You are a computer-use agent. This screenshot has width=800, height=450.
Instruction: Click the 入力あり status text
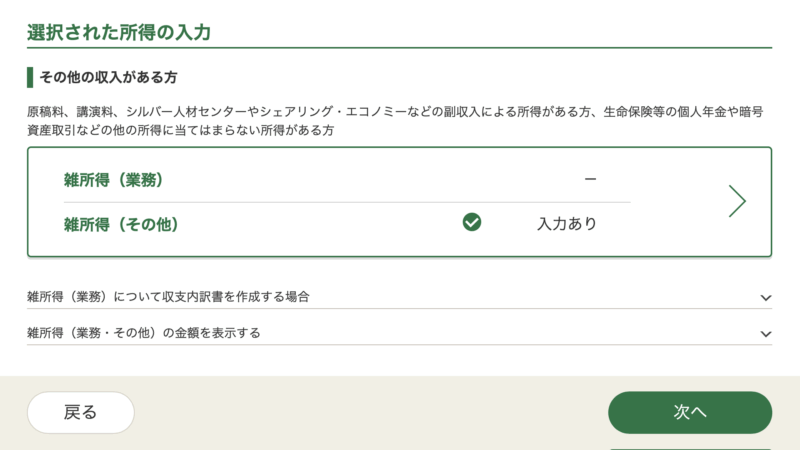point(567,223)
